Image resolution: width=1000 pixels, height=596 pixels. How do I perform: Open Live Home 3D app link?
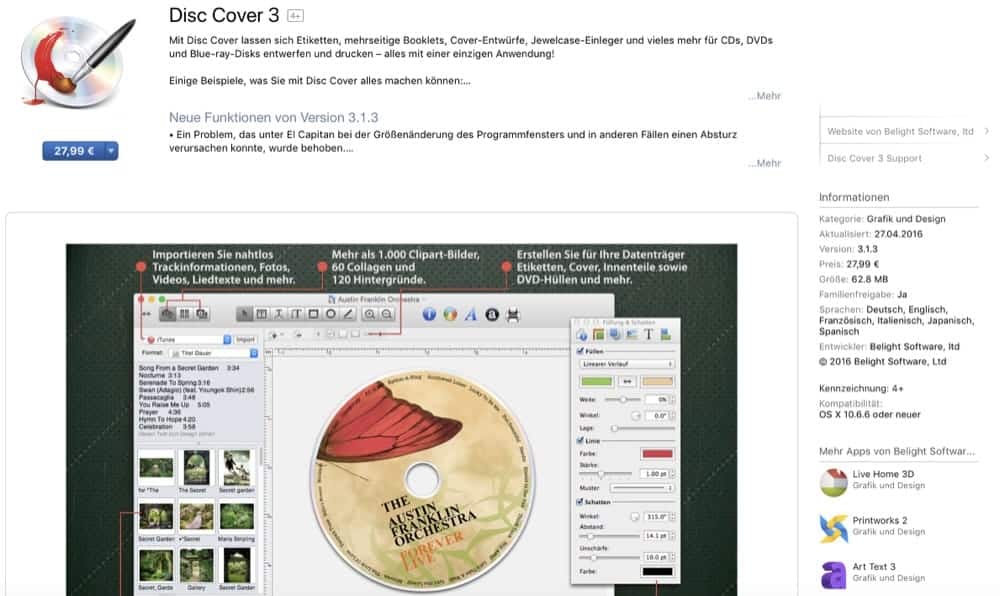(x=883, y=474)
